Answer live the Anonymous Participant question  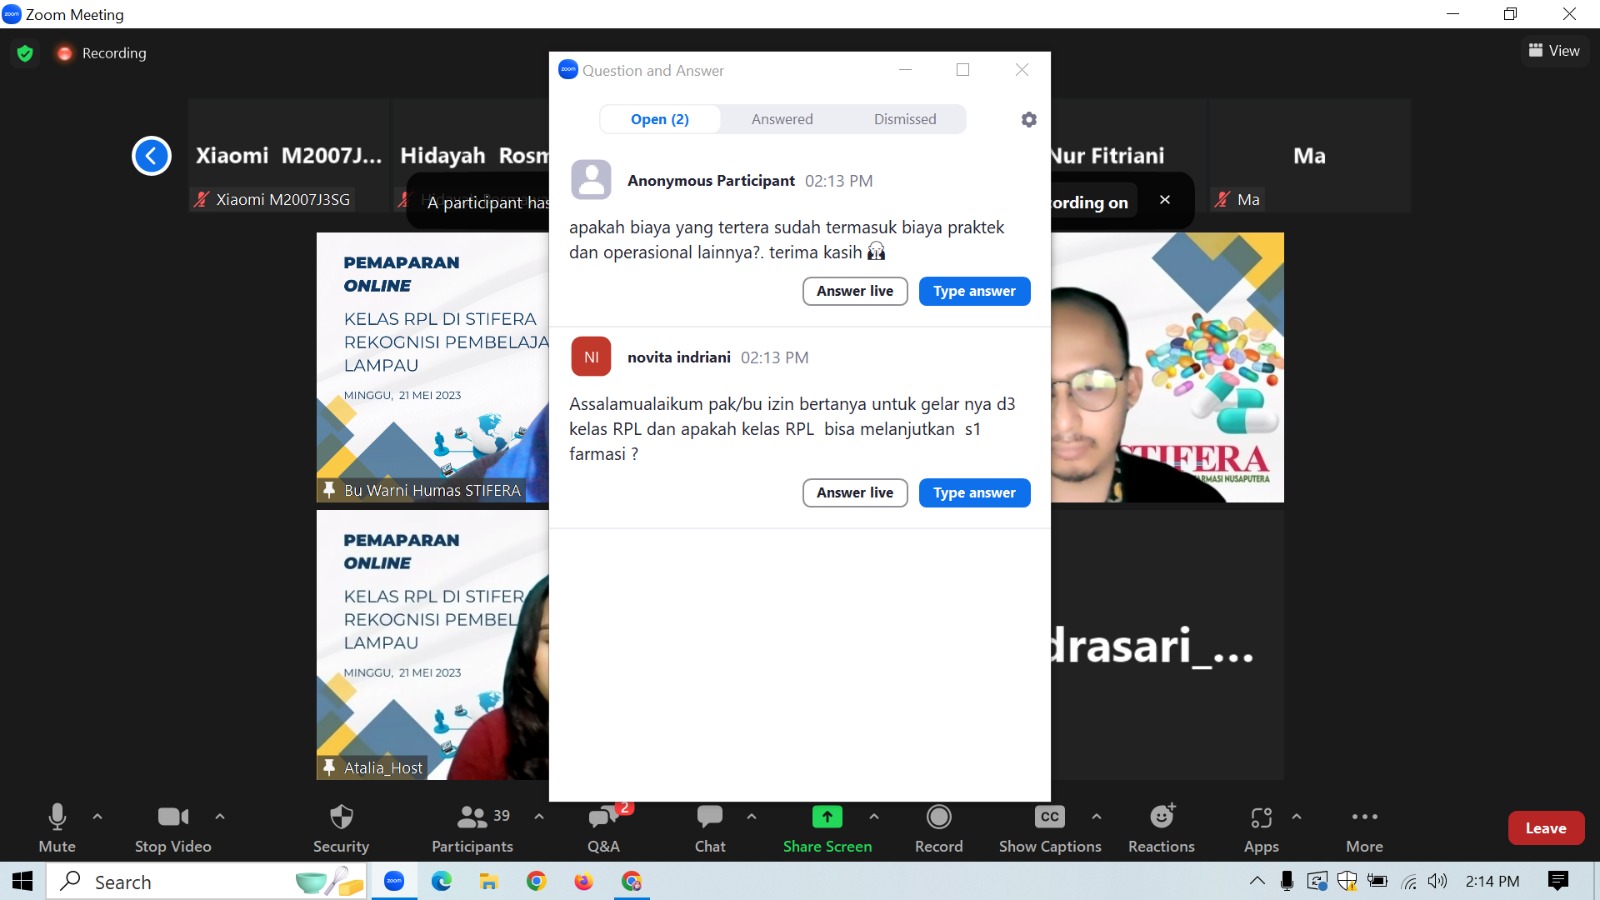[x=854, y=291]
